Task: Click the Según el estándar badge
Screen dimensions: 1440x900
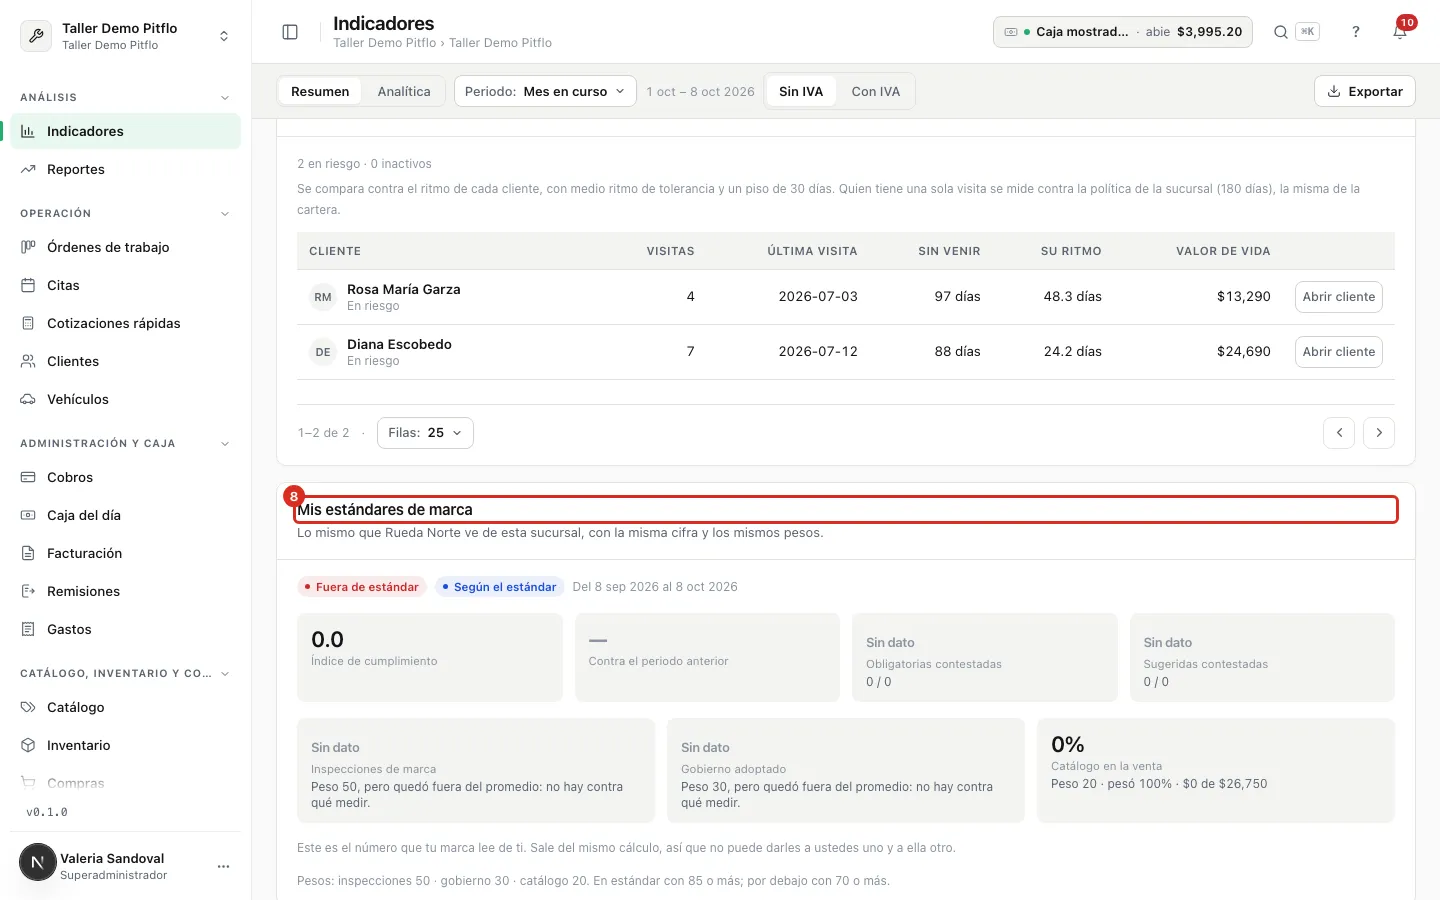Action: pos(499,587)
